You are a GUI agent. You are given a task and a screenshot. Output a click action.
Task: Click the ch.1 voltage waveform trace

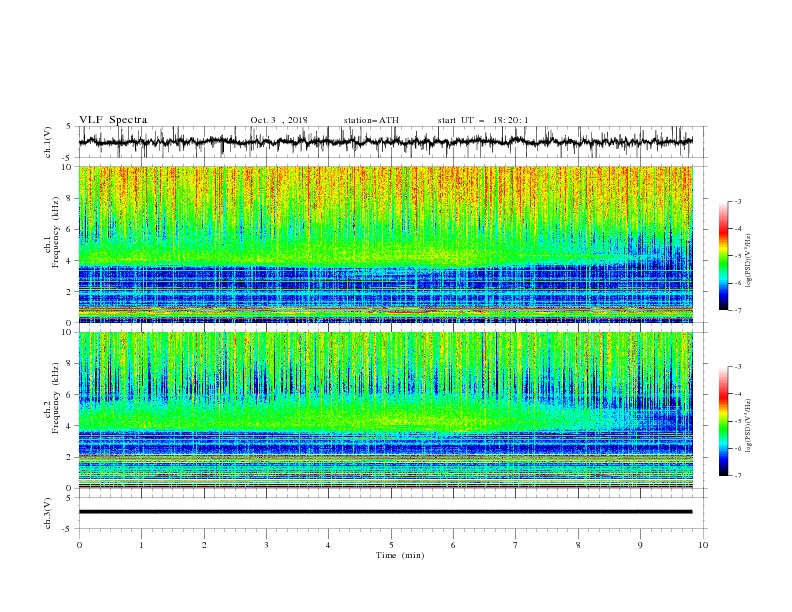click(x=385, y=141)
